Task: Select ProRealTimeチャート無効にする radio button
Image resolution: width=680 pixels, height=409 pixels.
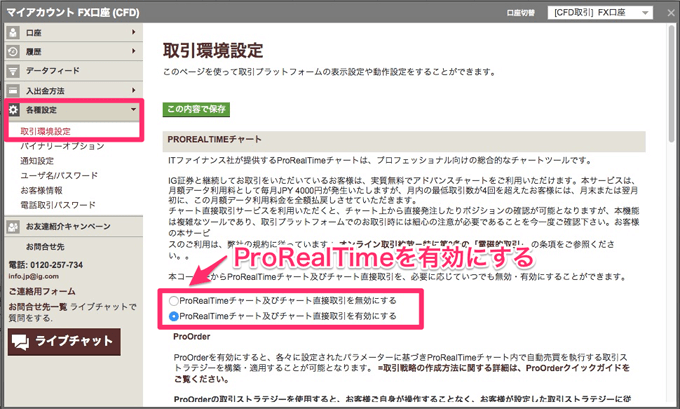Action: (x=173, y=301)
